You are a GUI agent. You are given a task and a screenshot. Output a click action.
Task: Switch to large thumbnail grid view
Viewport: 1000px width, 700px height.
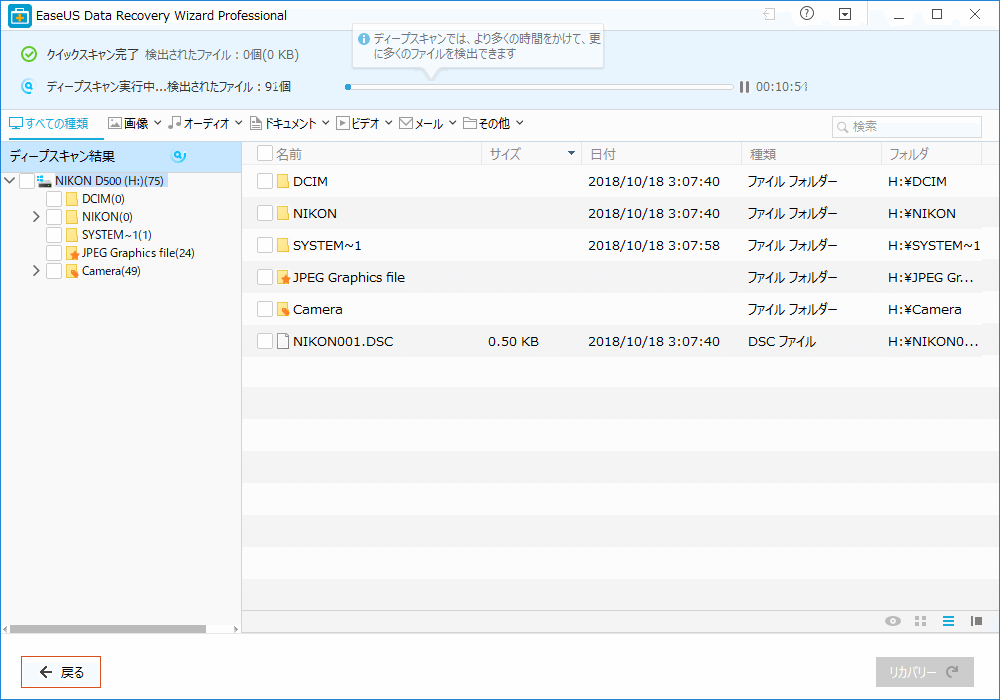tap(920, 621)
